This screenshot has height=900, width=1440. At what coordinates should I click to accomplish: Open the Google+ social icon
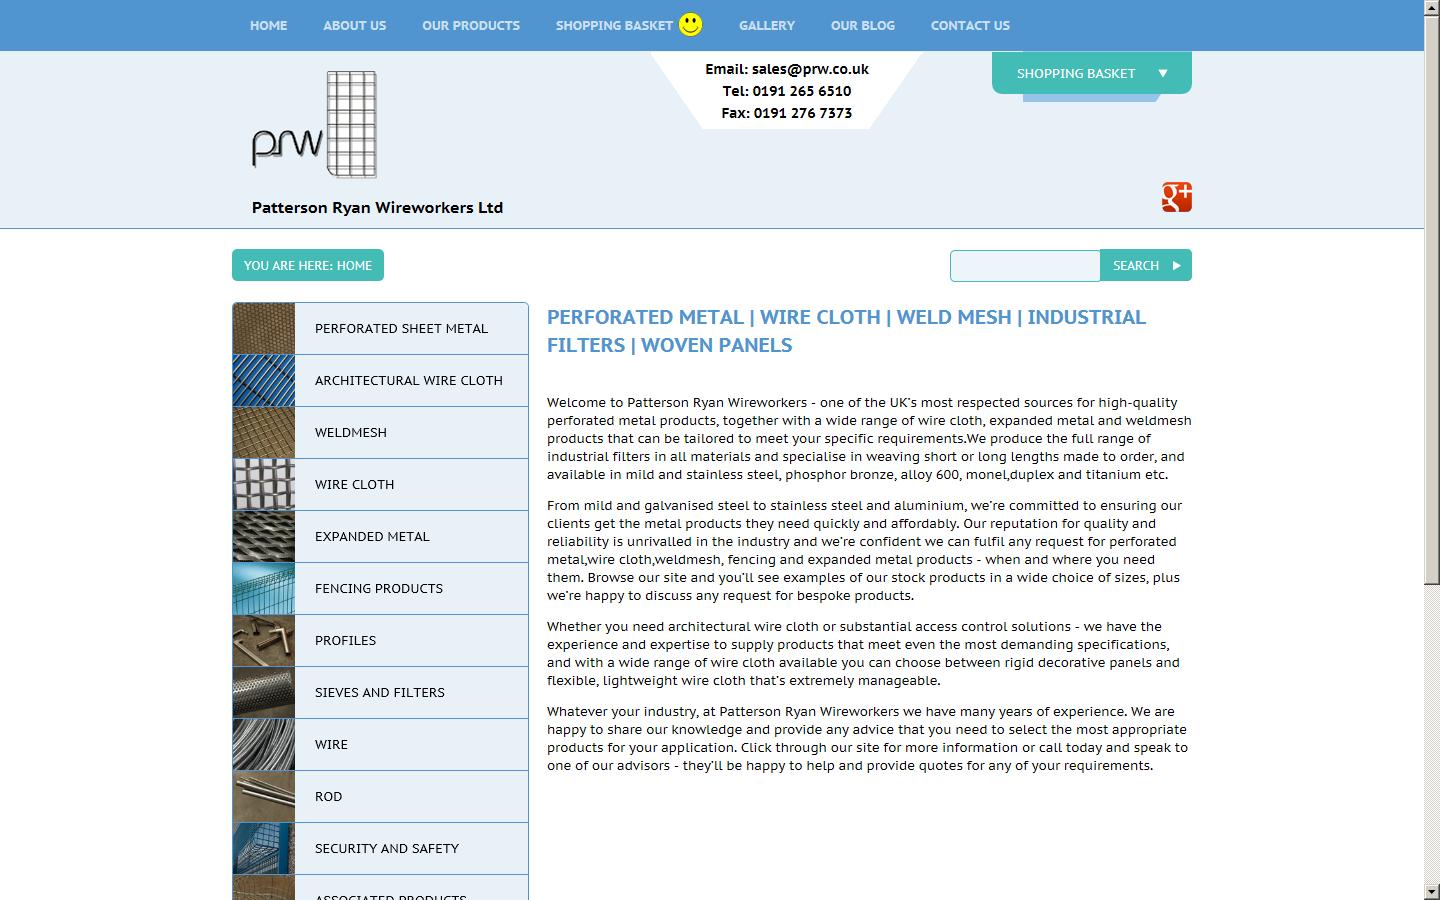click(x=1177, y=197)
